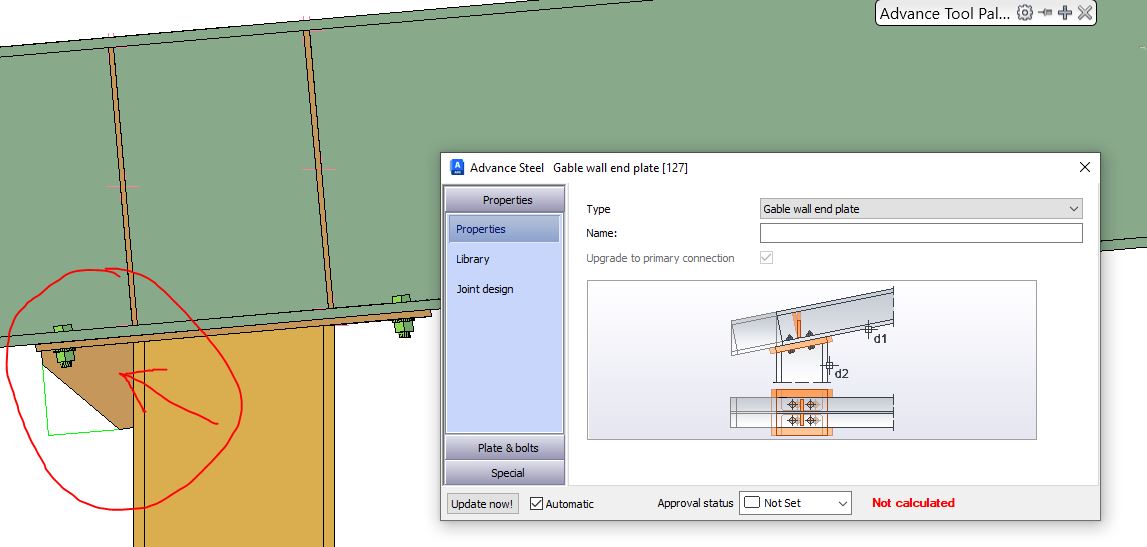Select the Properties sub-item
Viewport: 1147px width, 547px height.
click(x=504, y=229)
